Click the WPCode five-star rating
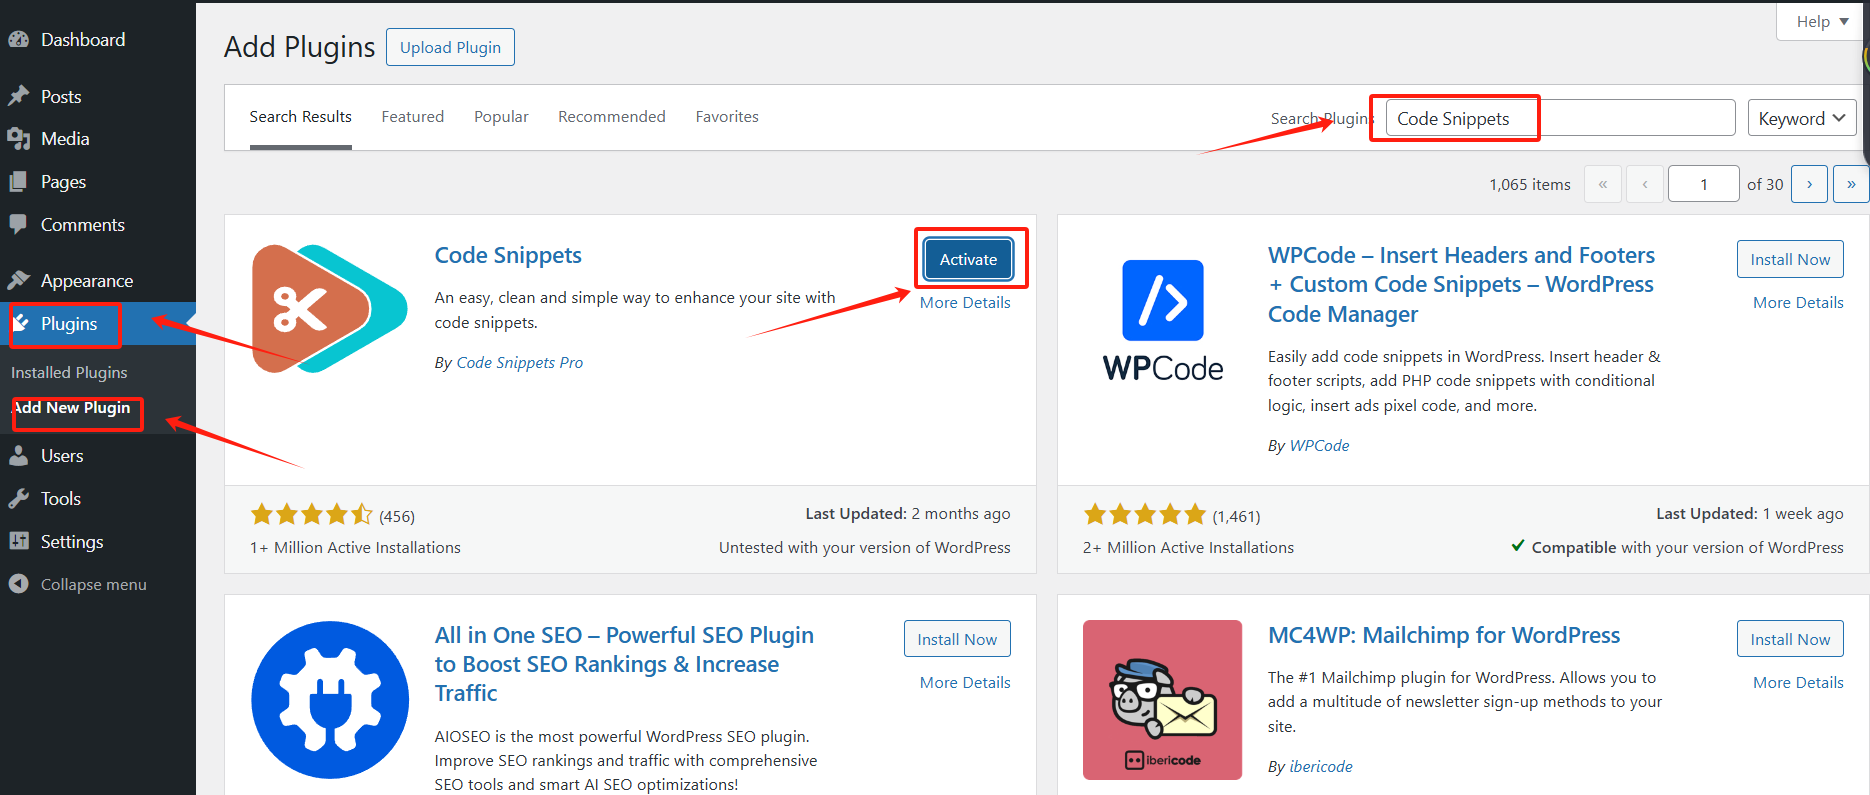Image resolution: width=1870 pixels, height=795 pixels. click(x=1145, y=515)
